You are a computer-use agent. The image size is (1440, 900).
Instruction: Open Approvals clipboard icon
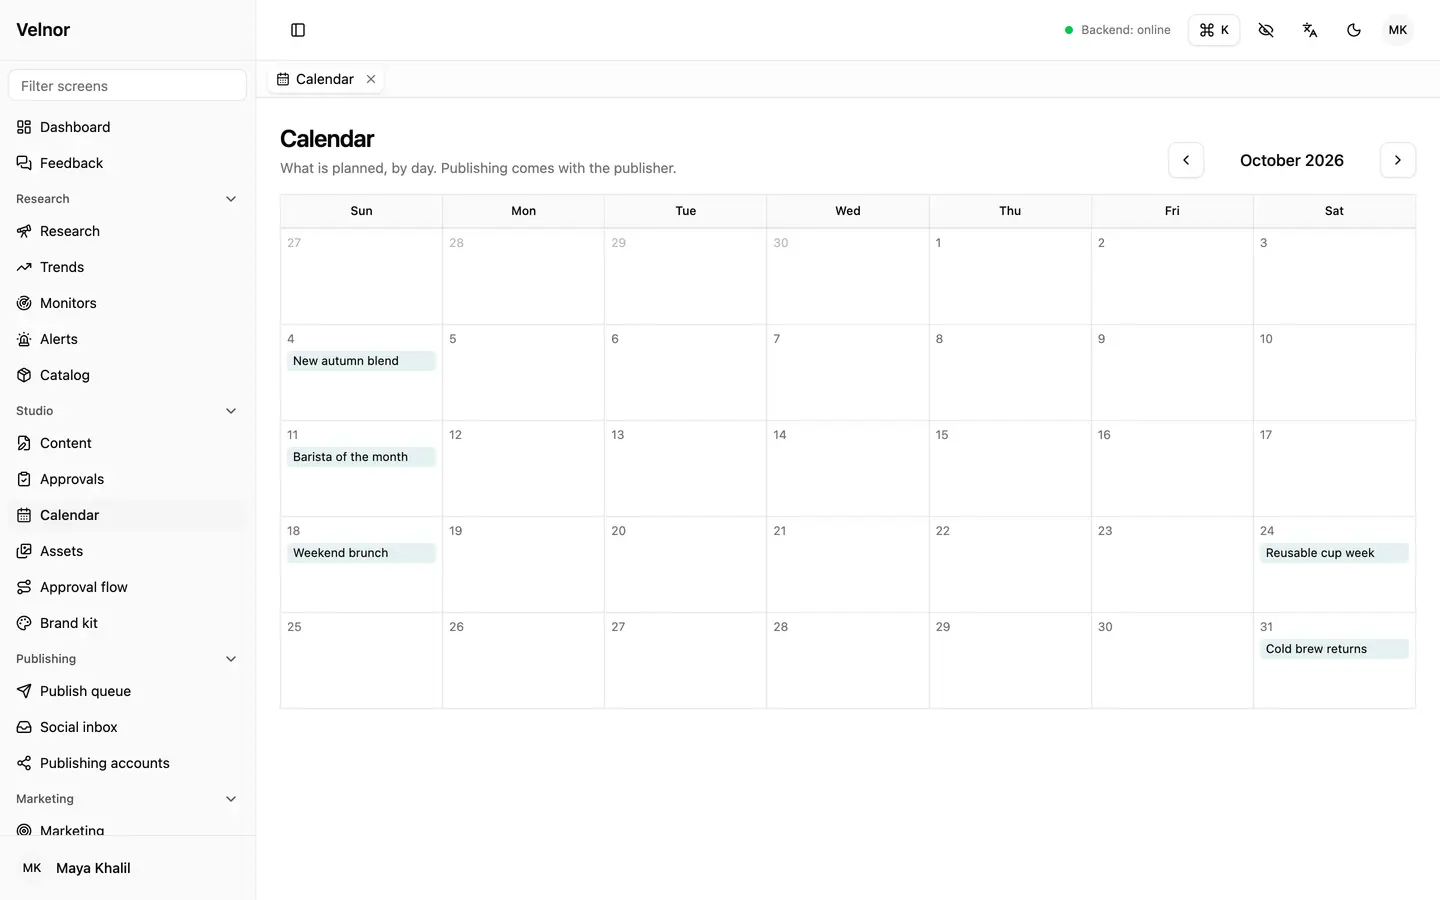point(24,479)
